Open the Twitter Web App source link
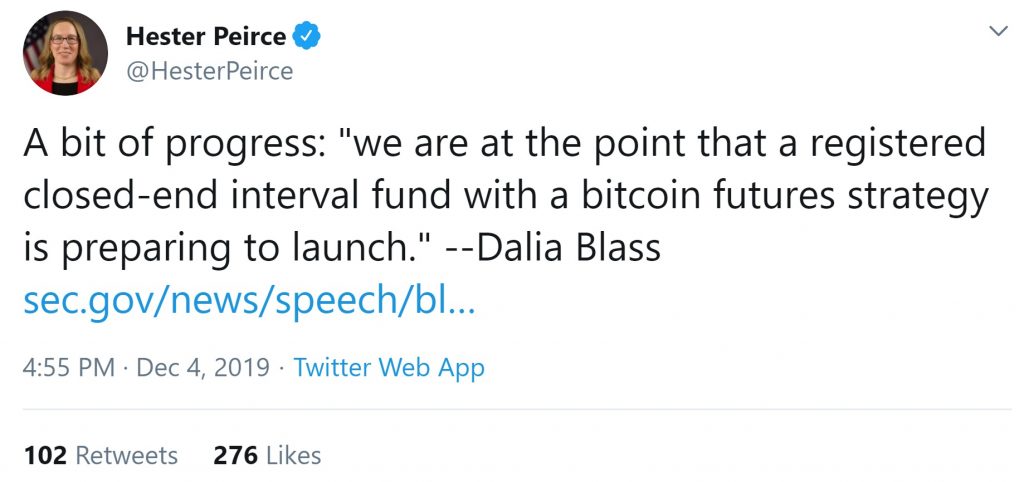This screenshot has width=1024, height=482. coord(389,367)
